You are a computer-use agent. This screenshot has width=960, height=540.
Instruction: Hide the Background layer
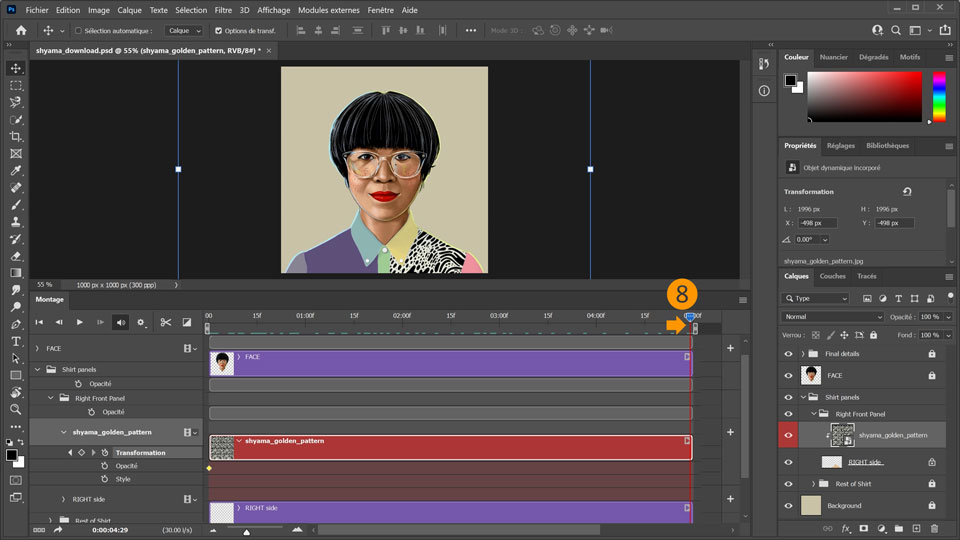[x=788, y=506]
